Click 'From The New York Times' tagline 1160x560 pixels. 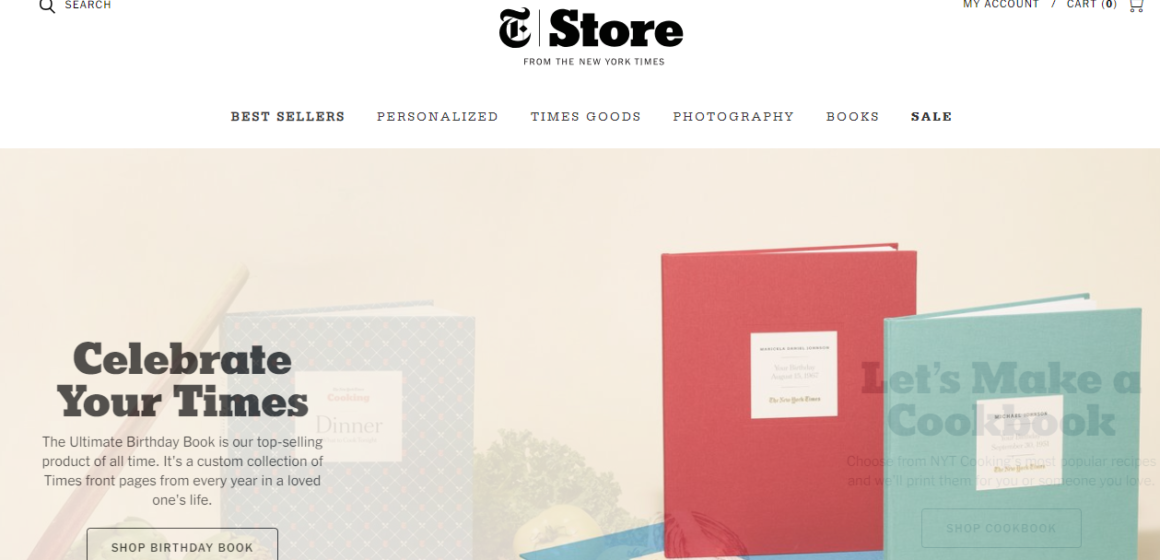(594, 62)
